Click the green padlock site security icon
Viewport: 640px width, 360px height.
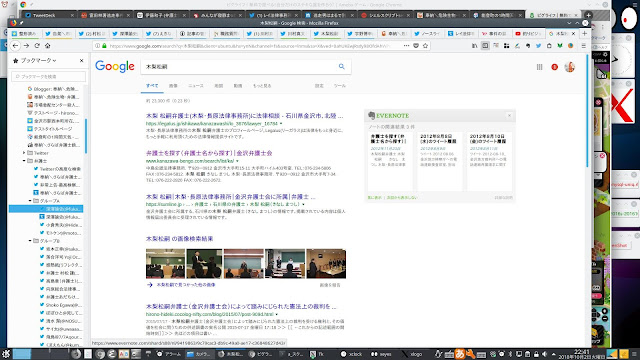click(x=104, y=46)
